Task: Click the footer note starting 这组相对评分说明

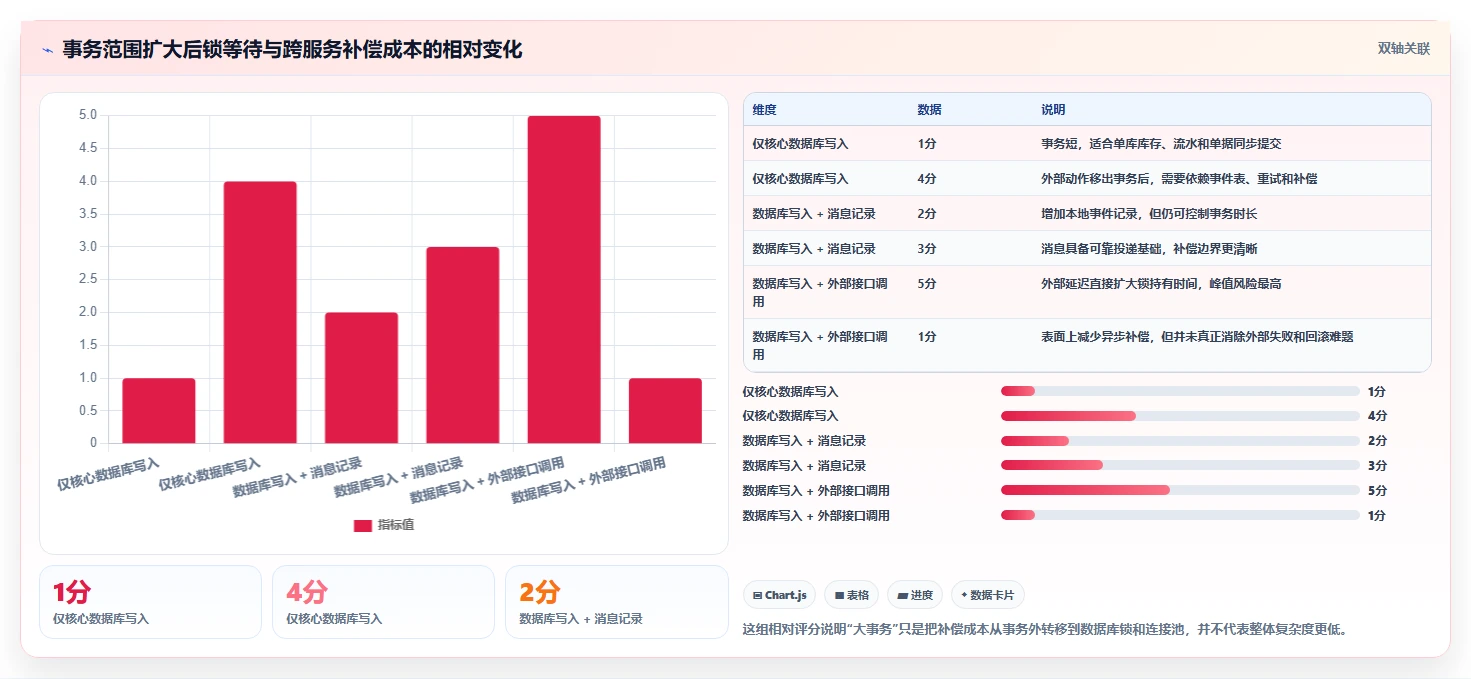Action: [1046, 630]
